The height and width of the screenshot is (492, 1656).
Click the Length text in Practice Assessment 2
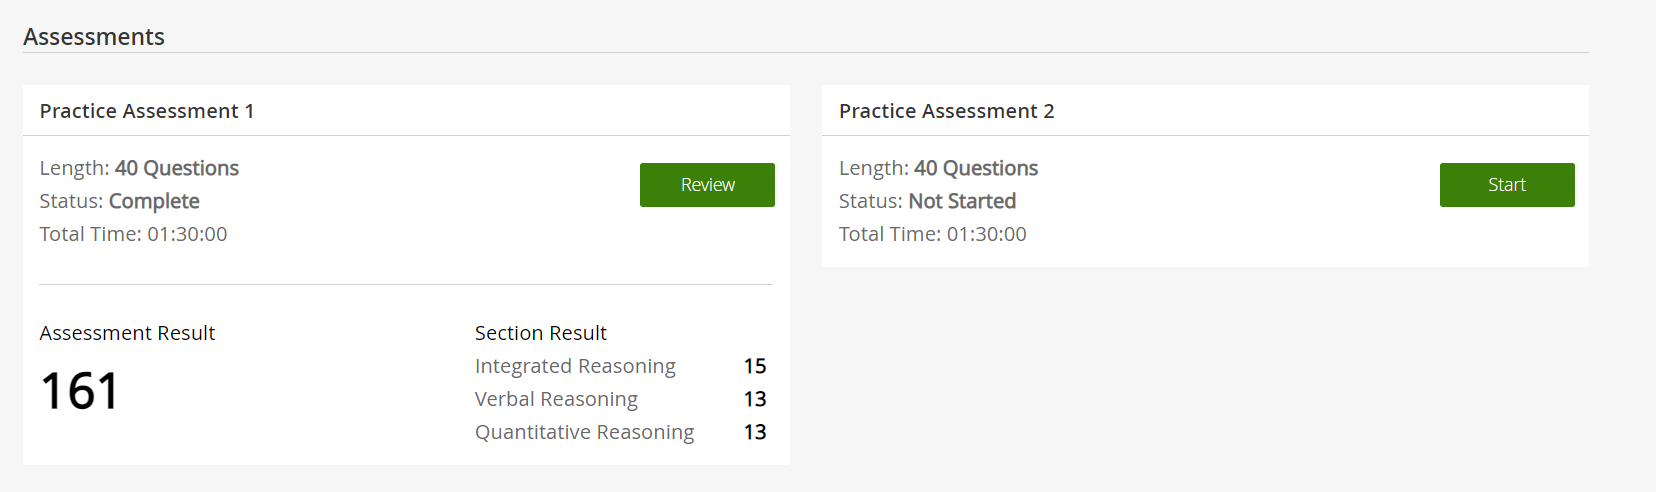point(938,168)
